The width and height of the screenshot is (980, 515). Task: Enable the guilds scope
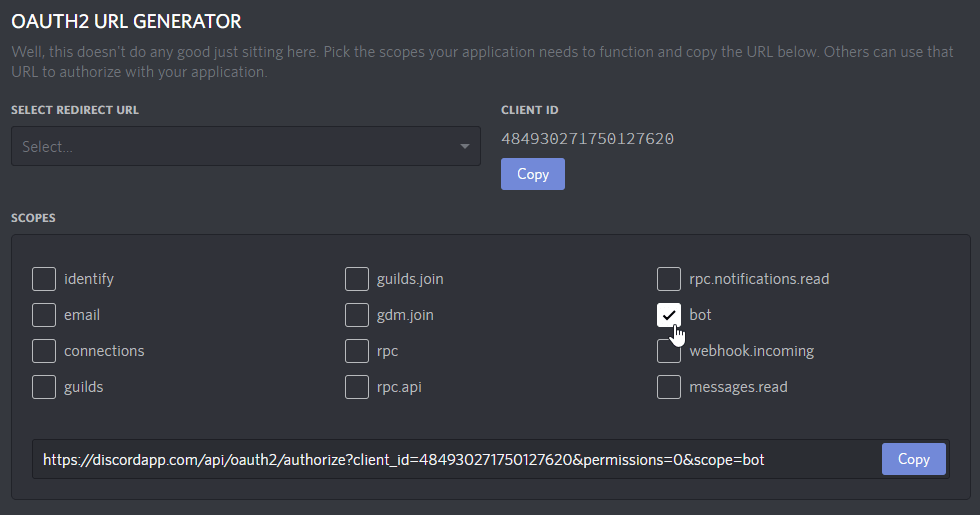(44, 386)
